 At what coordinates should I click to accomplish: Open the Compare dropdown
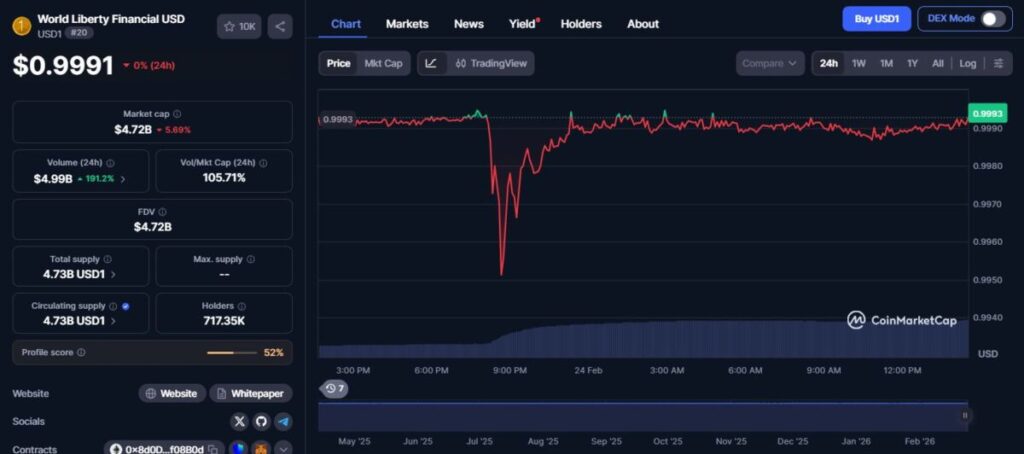tap(770, 63)
